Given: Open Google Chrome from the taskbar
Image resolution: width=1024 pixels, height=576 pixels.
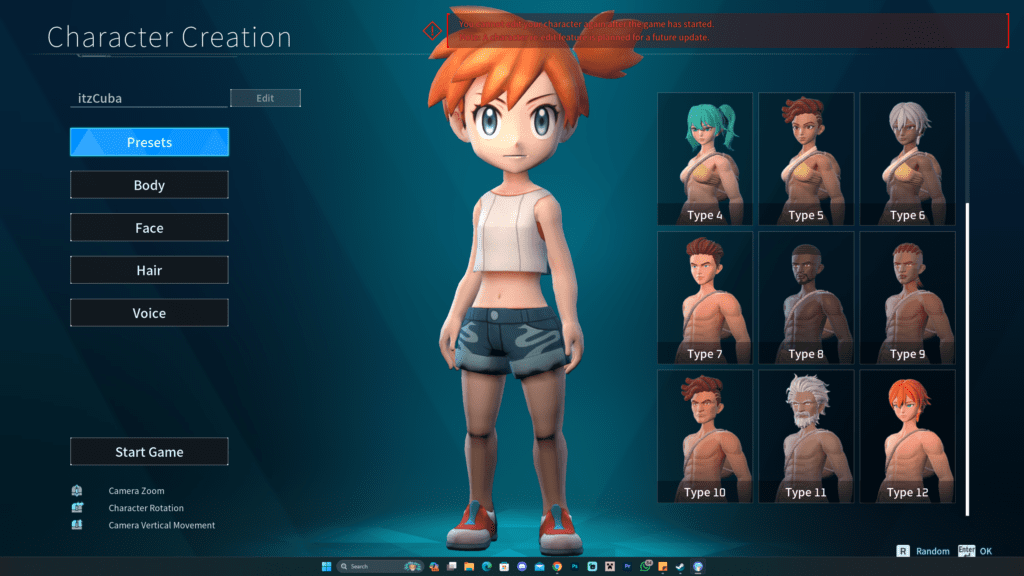Looking at the screenshot, I should pos(556,566).
